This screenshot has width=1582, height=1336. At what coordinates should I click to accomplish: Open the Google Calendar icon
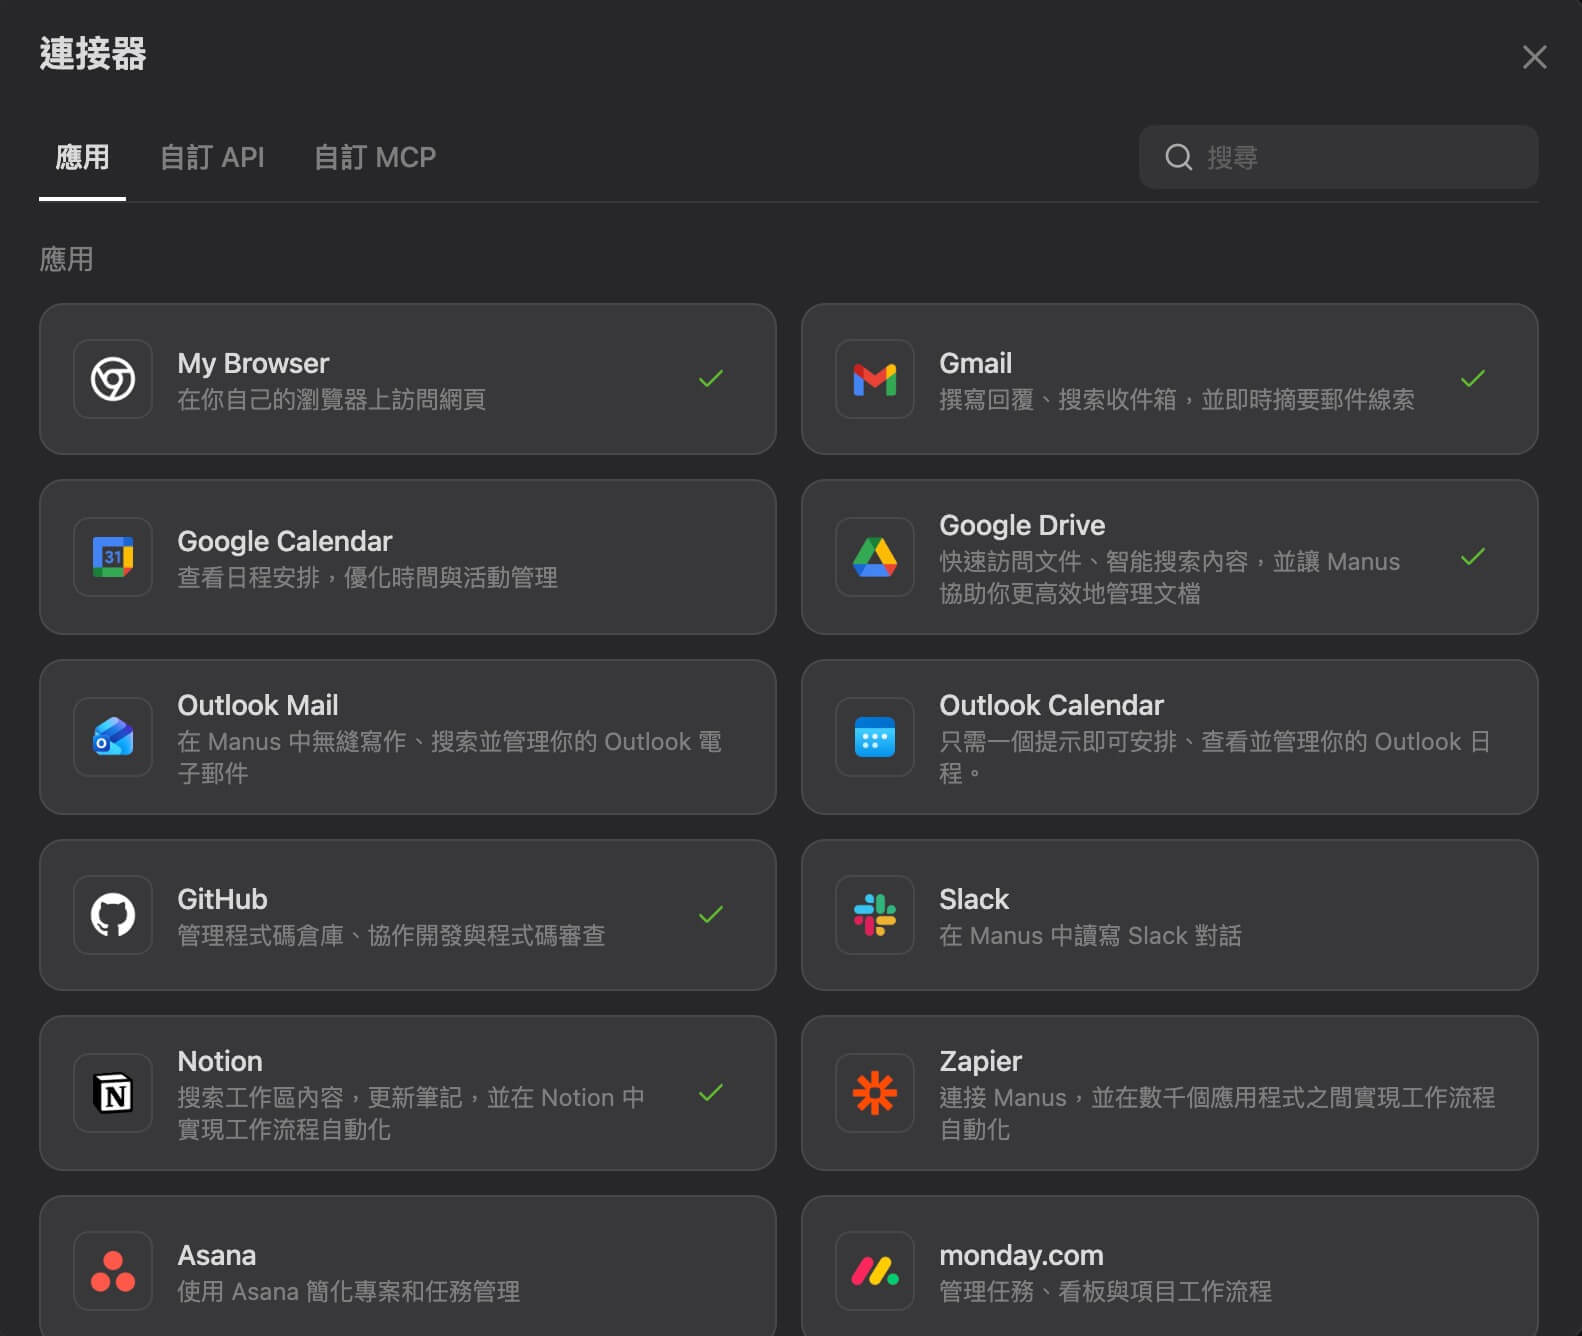[x=113, y=557]
